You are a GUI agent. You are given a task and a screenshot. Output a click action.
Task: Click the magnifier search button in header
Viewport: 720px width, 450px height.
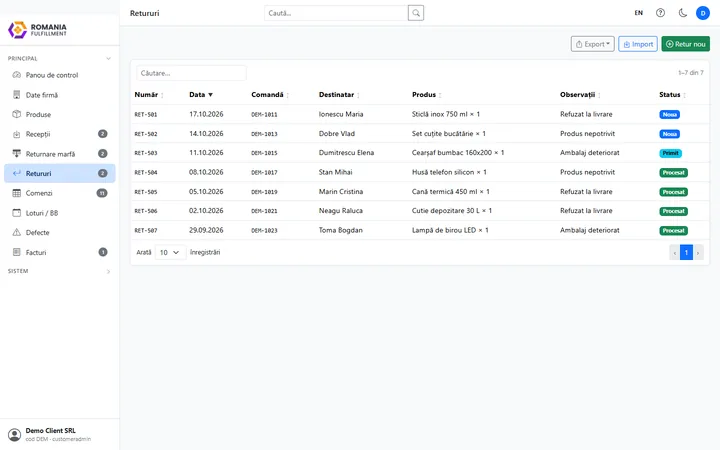416,13
